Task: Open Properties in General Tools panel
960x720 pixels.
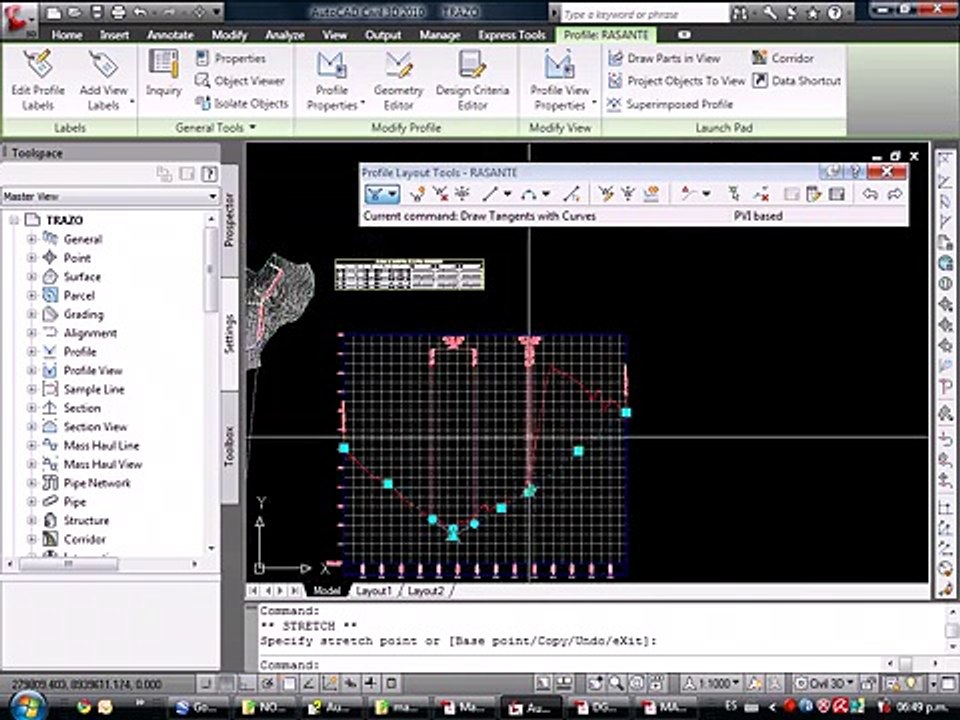Action: 231,58
